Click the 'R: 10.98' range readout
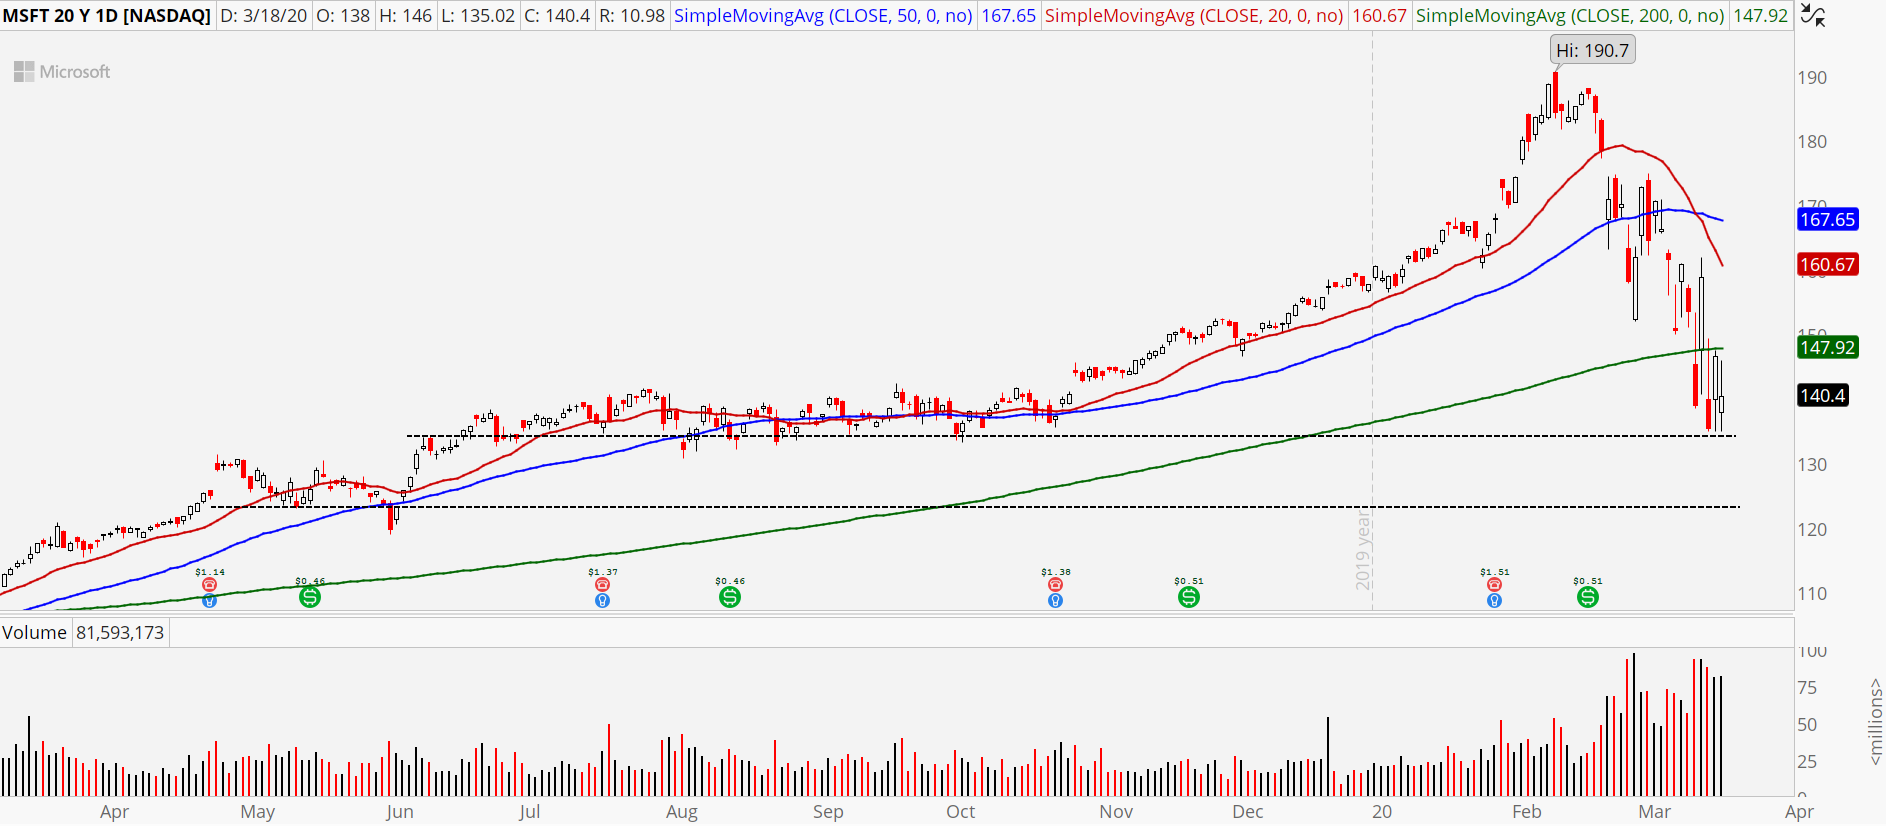The height and width of the screenshot is (826, 1886). [x=632, y=16]
